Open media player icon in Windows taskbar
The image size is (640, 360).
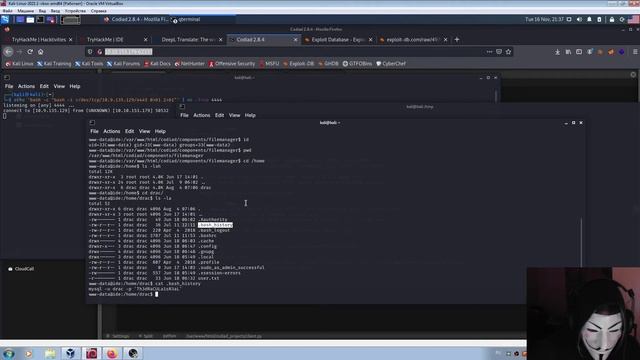tap(29, 353)
